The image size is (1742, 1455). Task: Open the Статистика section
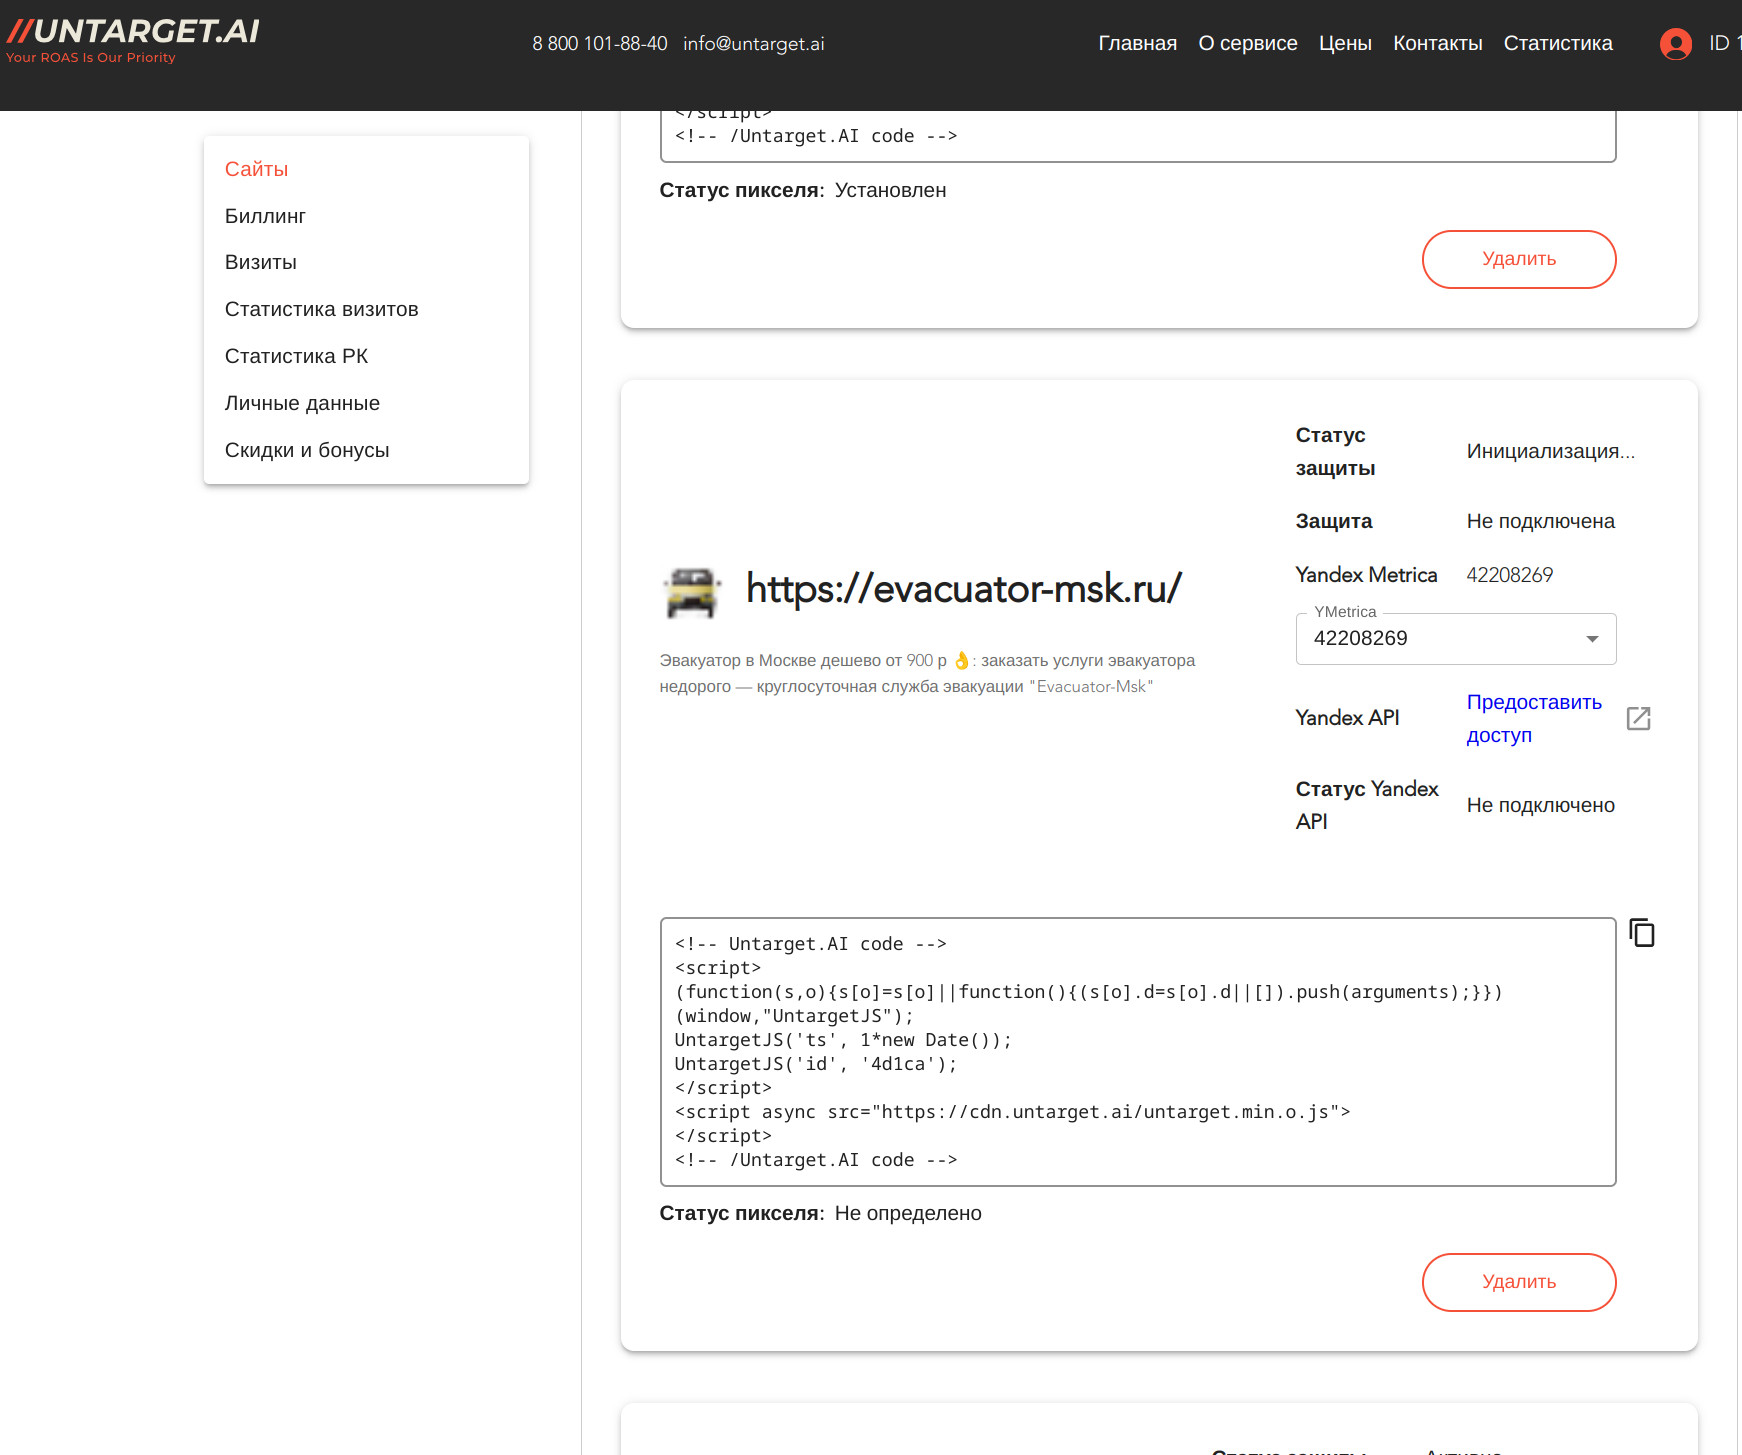1557,43
